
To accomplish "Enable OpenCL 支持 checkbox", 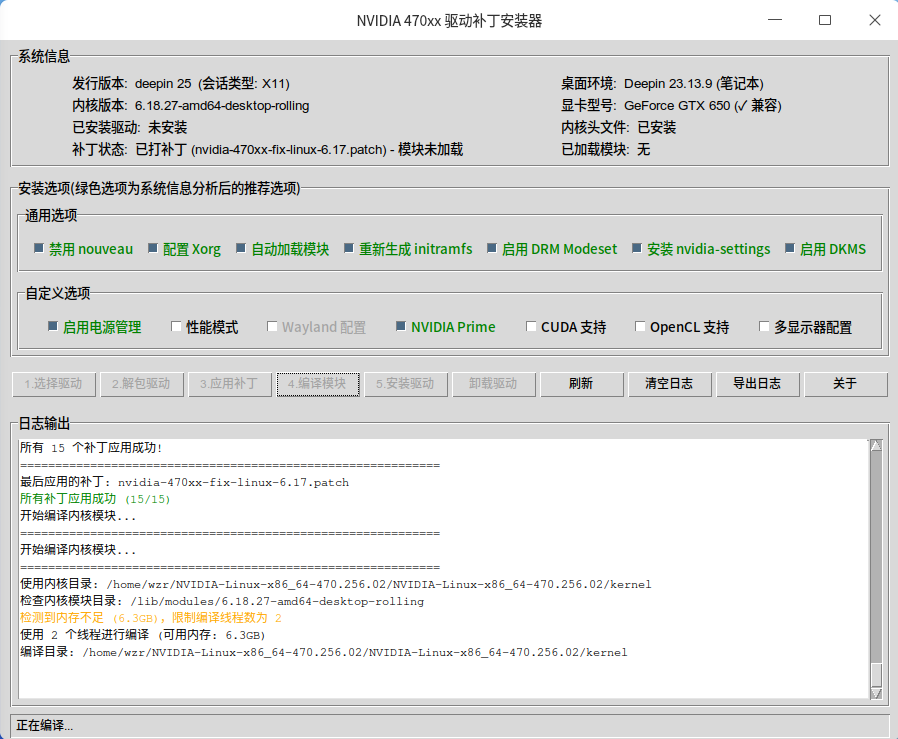I will [x=640, y=327].
